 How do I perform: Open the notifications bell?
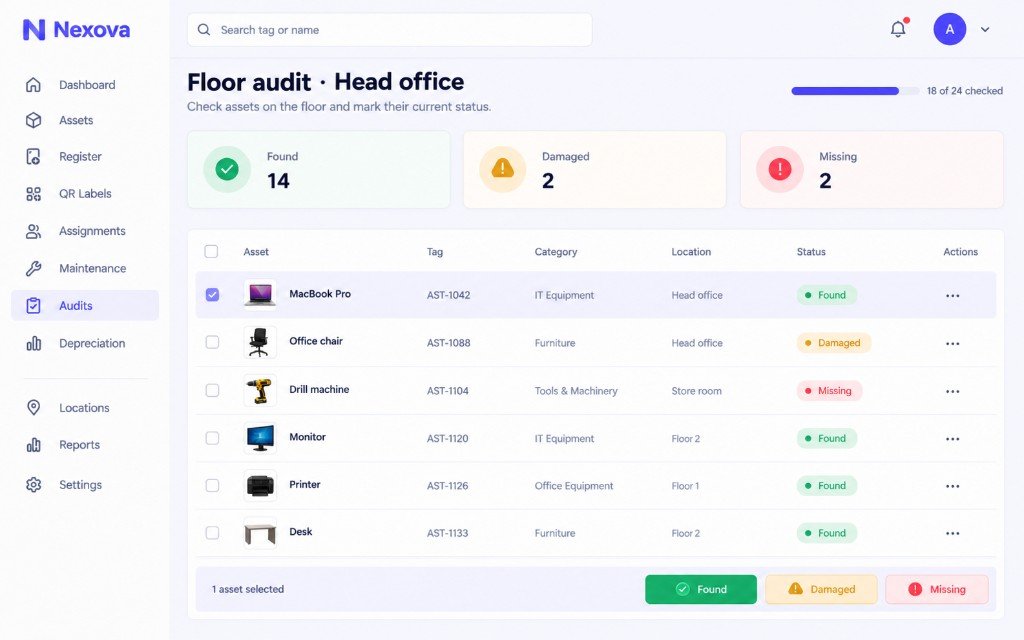(x=899, y=29)
